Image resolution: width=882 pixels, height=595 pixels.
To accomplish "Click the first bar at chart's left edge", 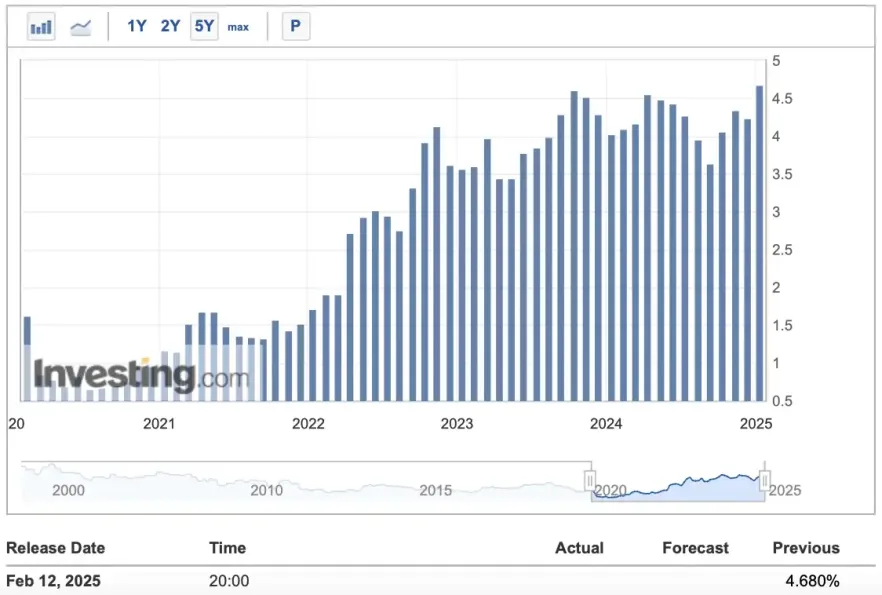I will pyautogui.click(x=27, y=358).
